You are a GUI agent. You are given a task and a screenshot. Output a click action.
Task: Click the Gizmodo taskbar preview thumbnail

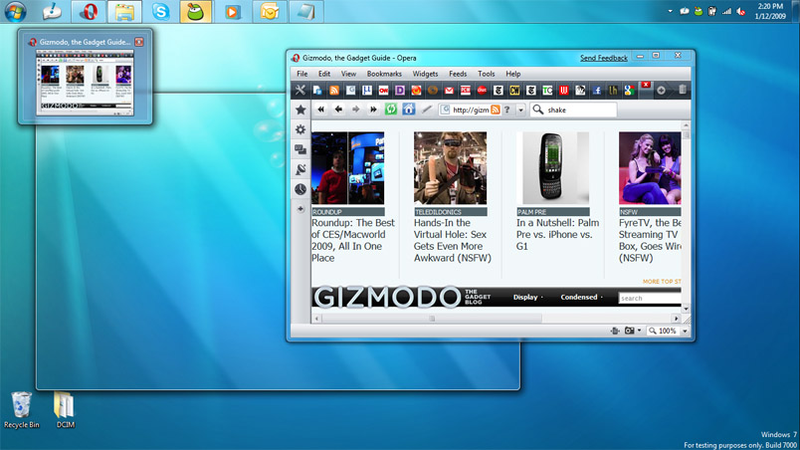(x=85, y=82)
